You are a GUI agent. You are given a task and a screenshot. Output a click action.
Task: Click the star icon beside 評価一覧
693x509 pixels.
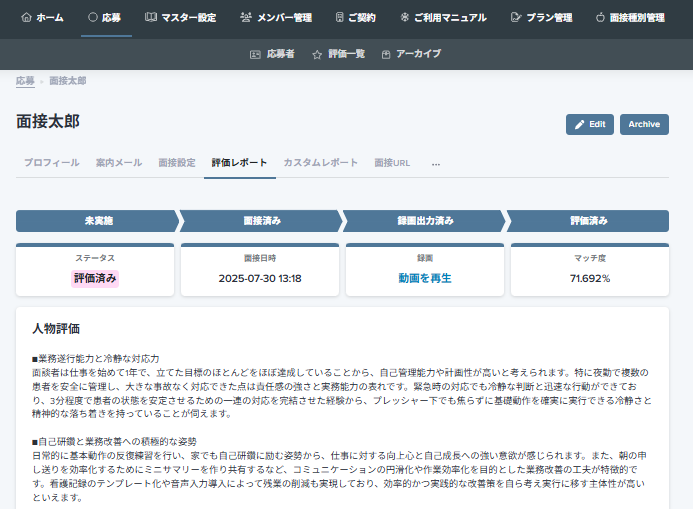[x=317, y=54]
